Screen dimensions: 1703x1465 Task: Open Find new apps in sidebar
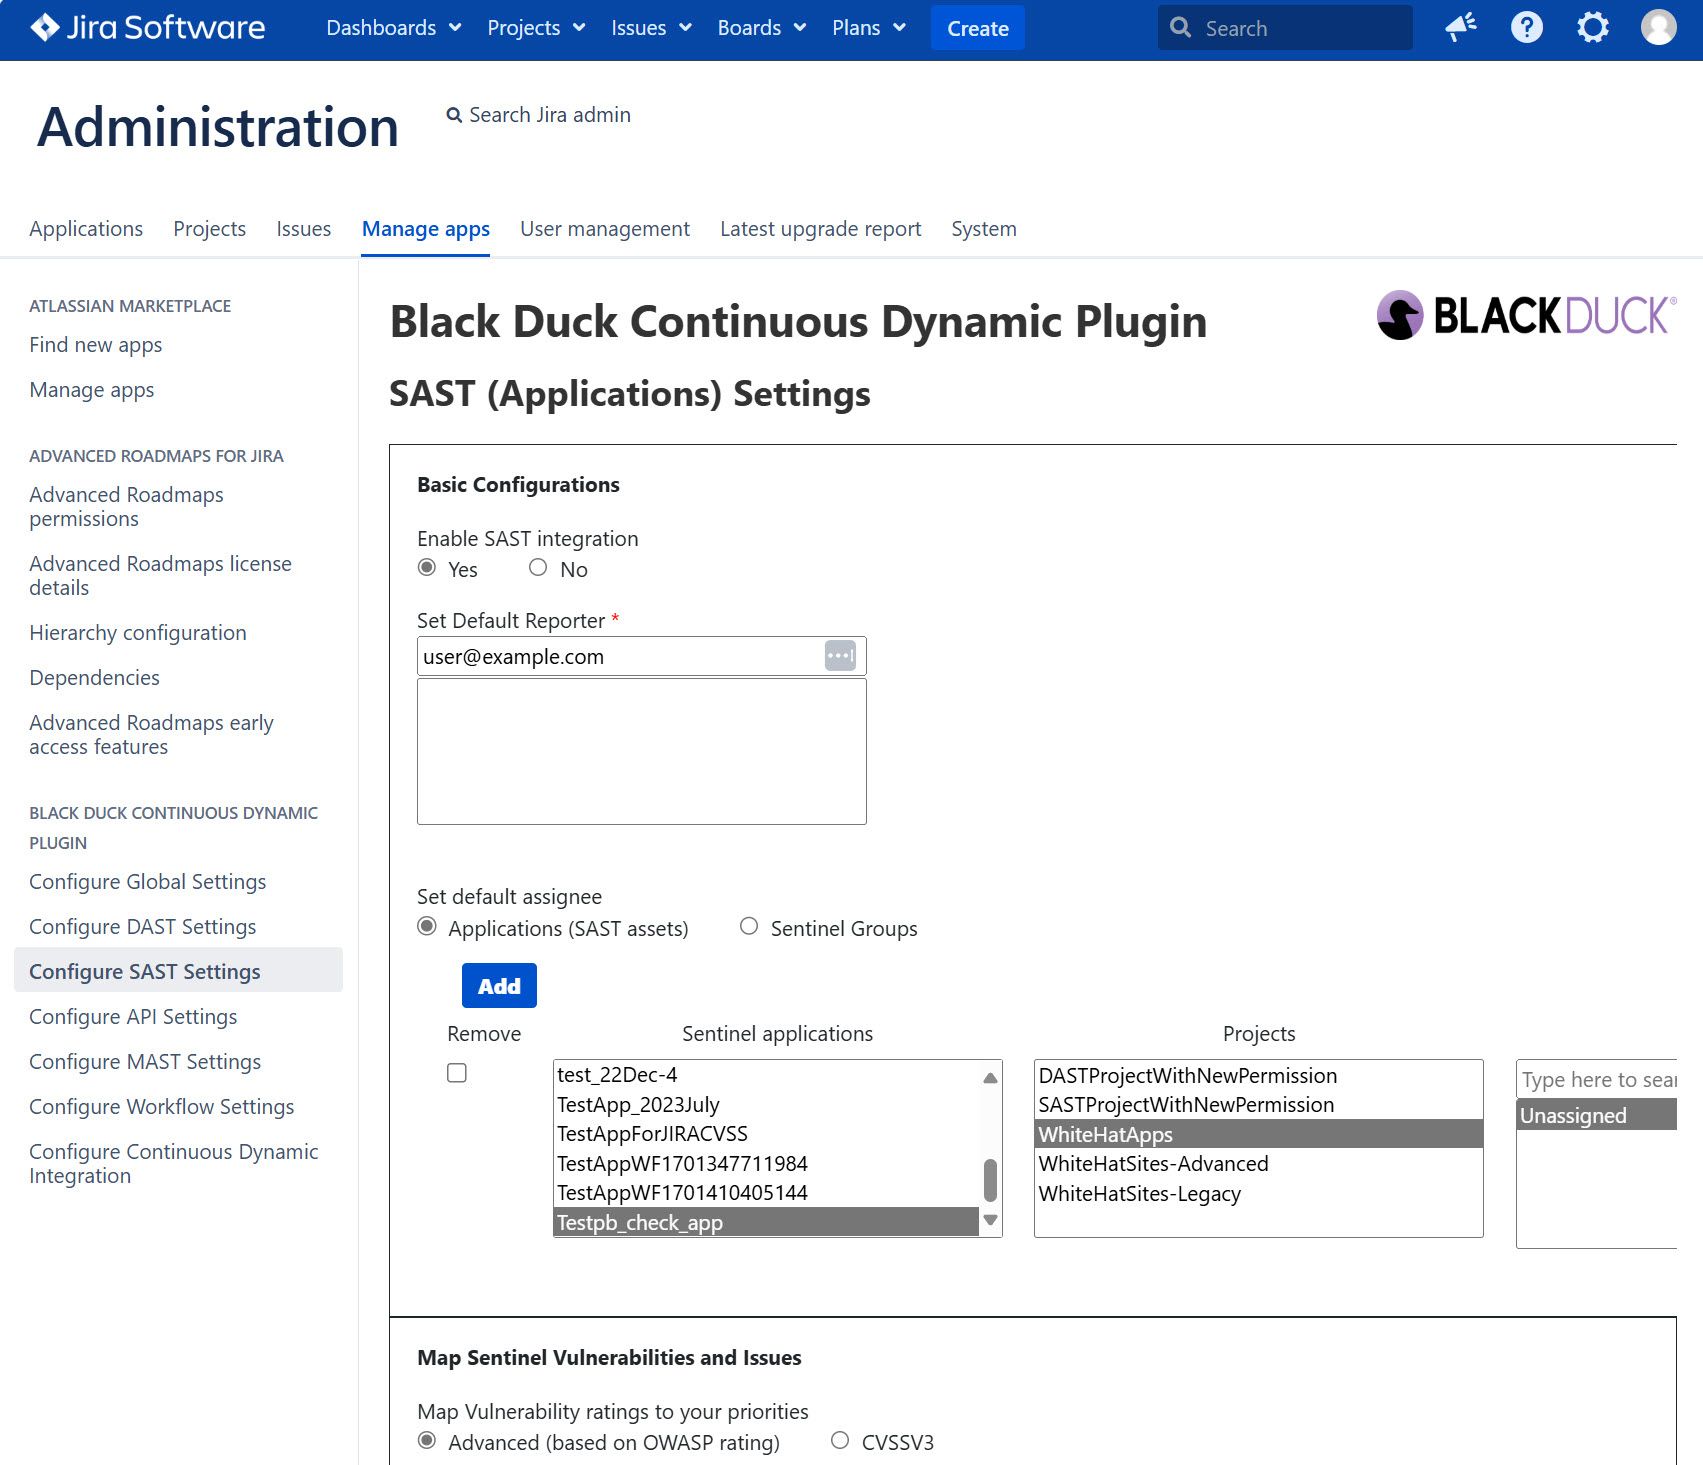pos(95,345)
